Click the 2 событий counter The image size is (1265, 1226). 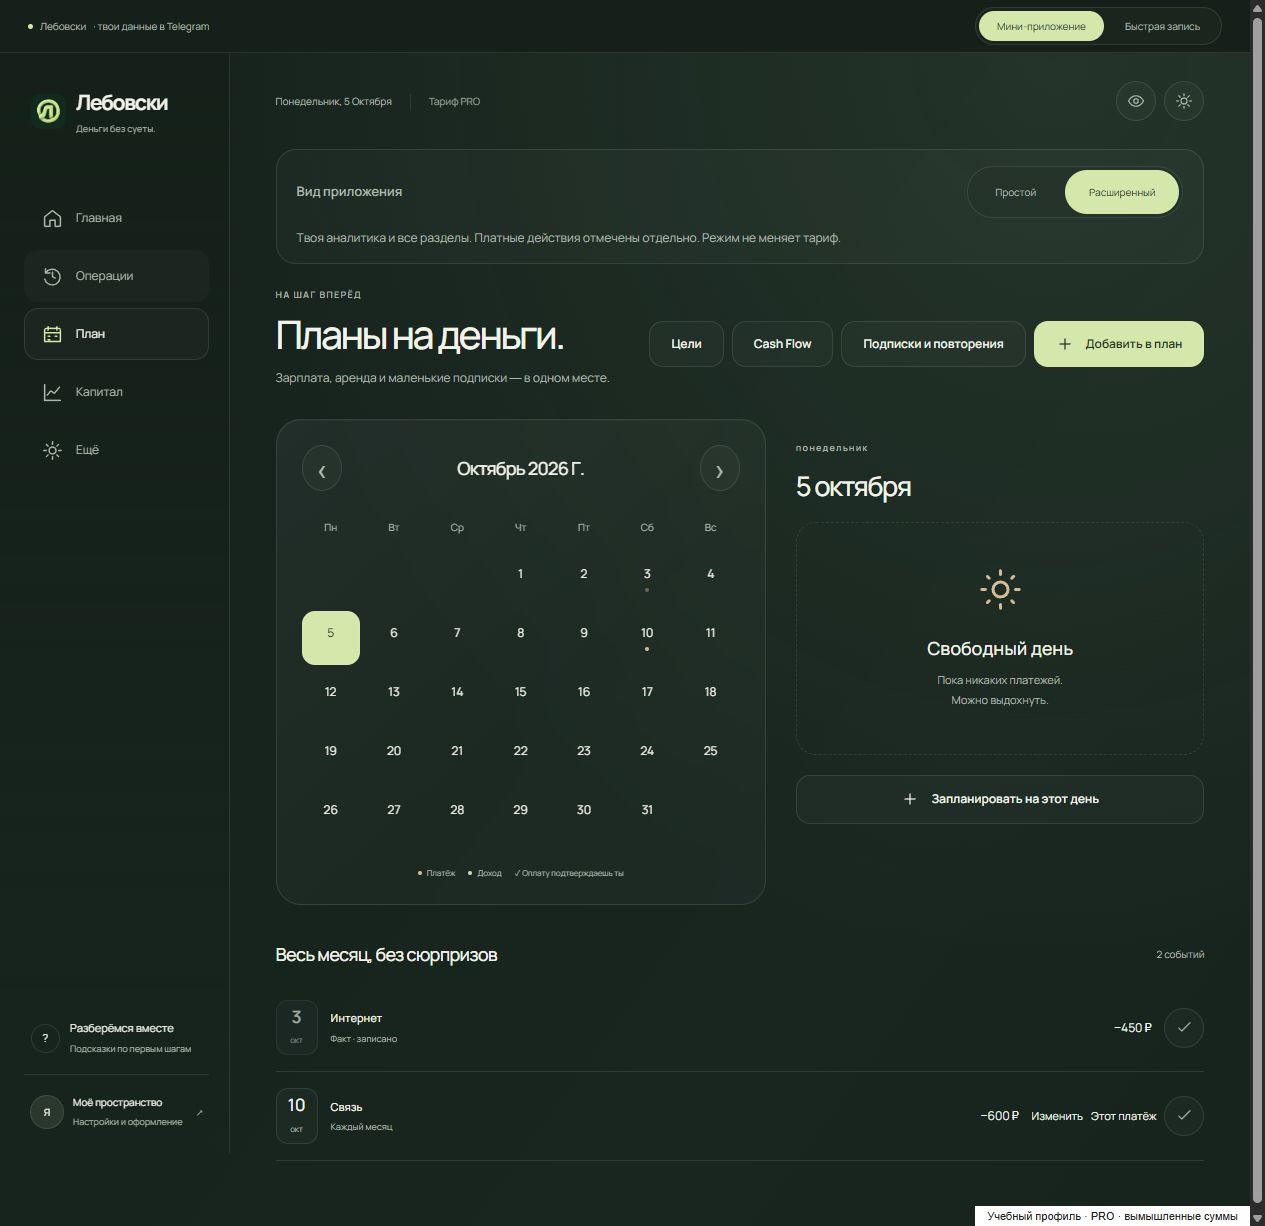pyautogui.click(x=1180, y=955)
